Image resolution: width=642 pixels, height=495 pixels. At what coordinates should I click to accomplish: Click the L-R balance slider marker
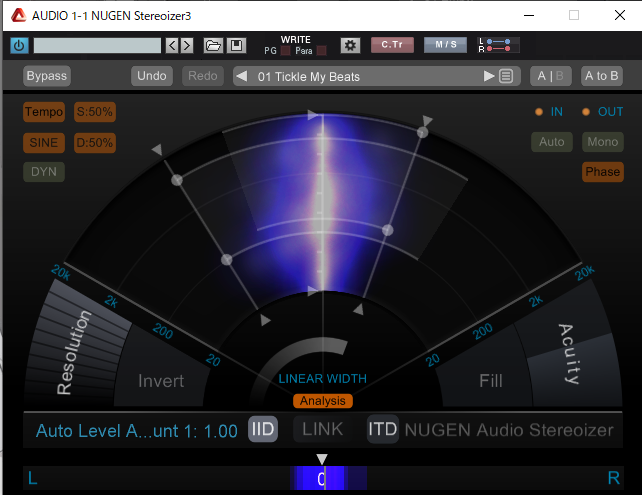321,460
